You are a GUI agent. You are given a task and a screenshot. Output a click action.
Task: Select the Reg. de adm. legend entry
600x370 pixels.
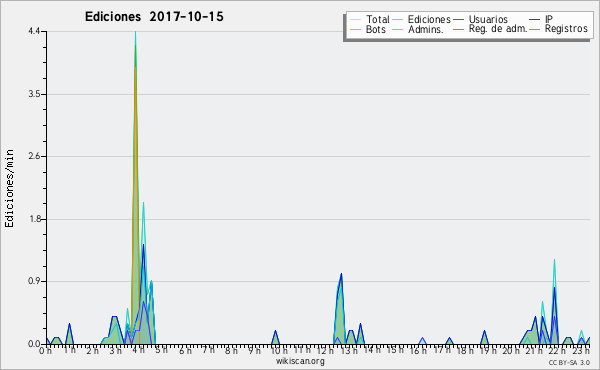pyautogui.click(x=490, y=29)
